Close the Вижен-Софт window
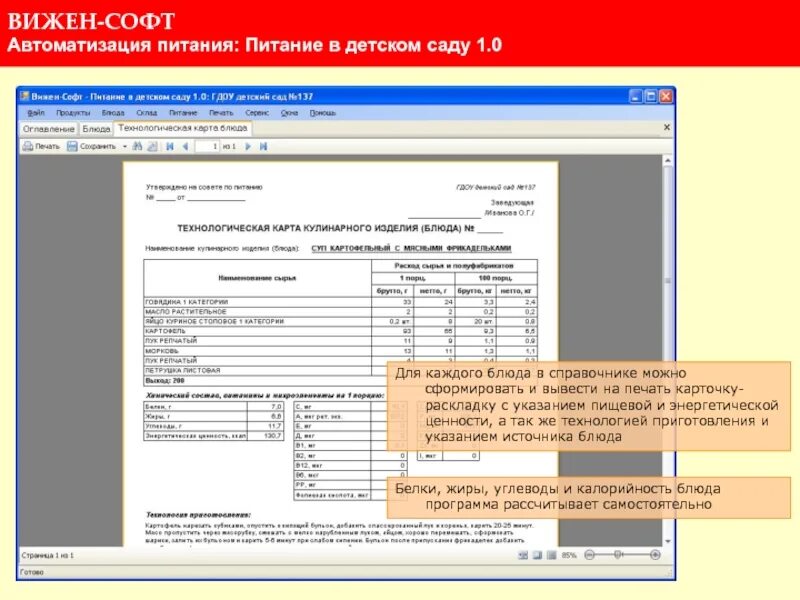Viewport: 800px width, 600px height. (x=666, y=96)
